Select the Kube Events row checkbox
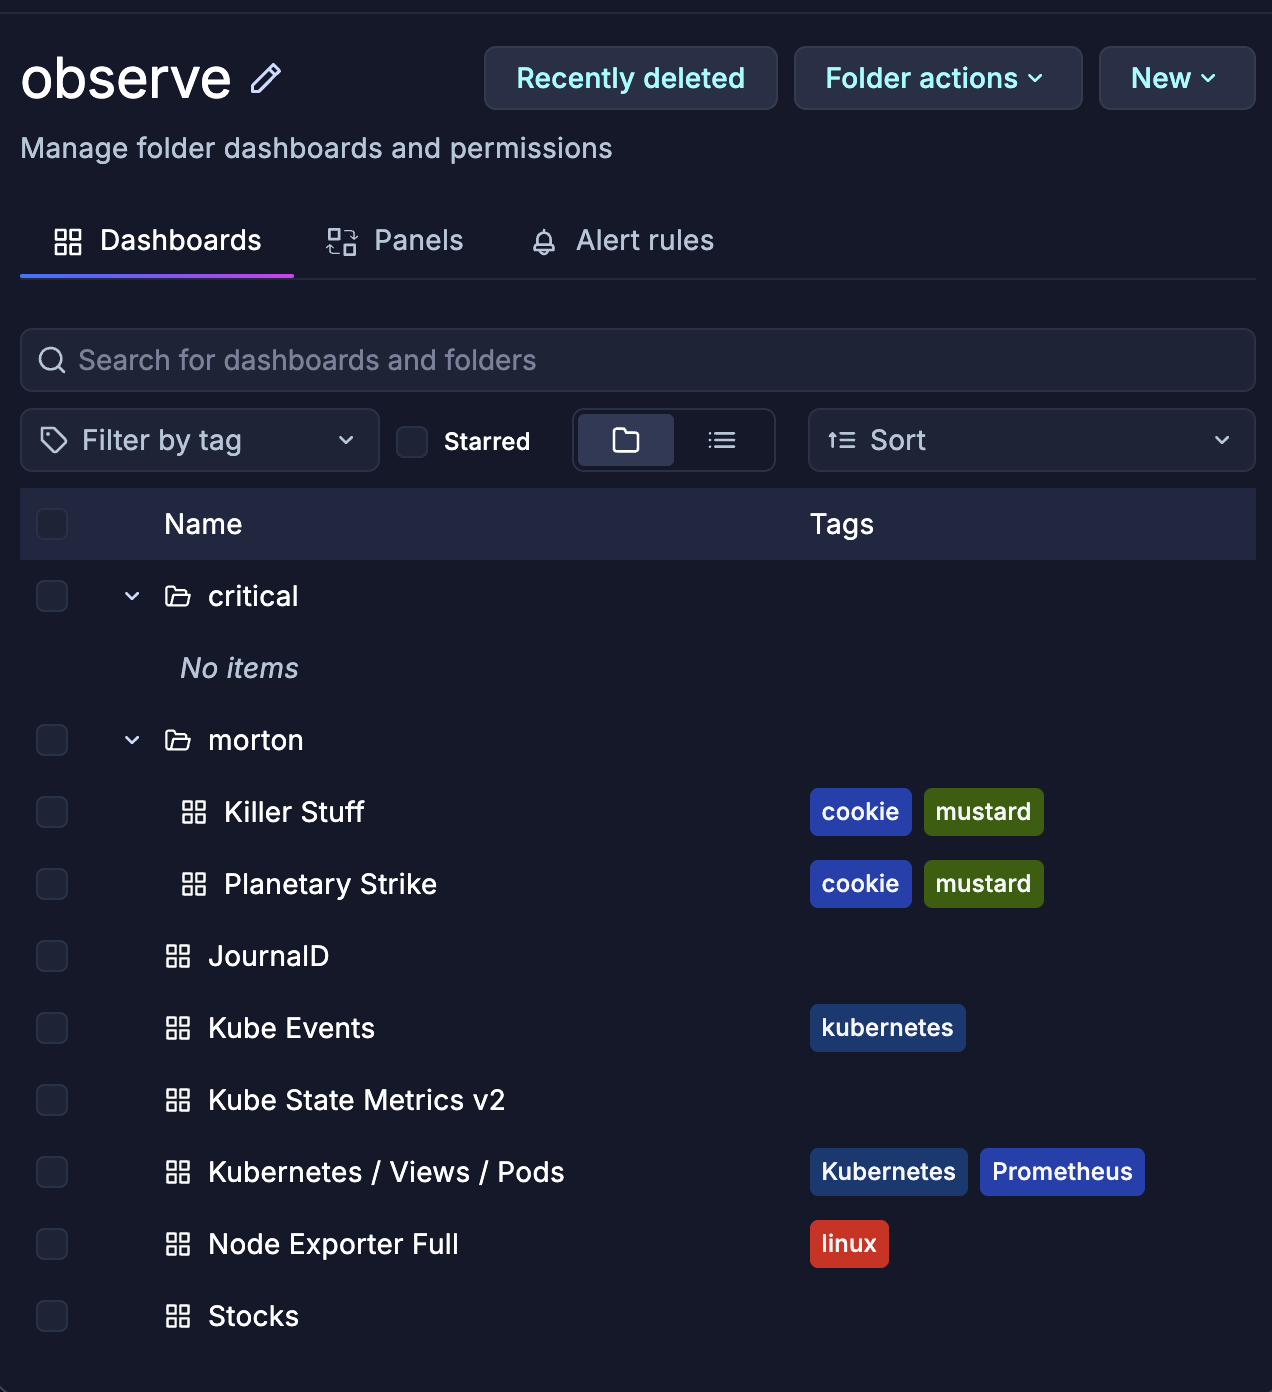The height and width of the screenshot is (1392, 1272). click(x=52, y=1028)
